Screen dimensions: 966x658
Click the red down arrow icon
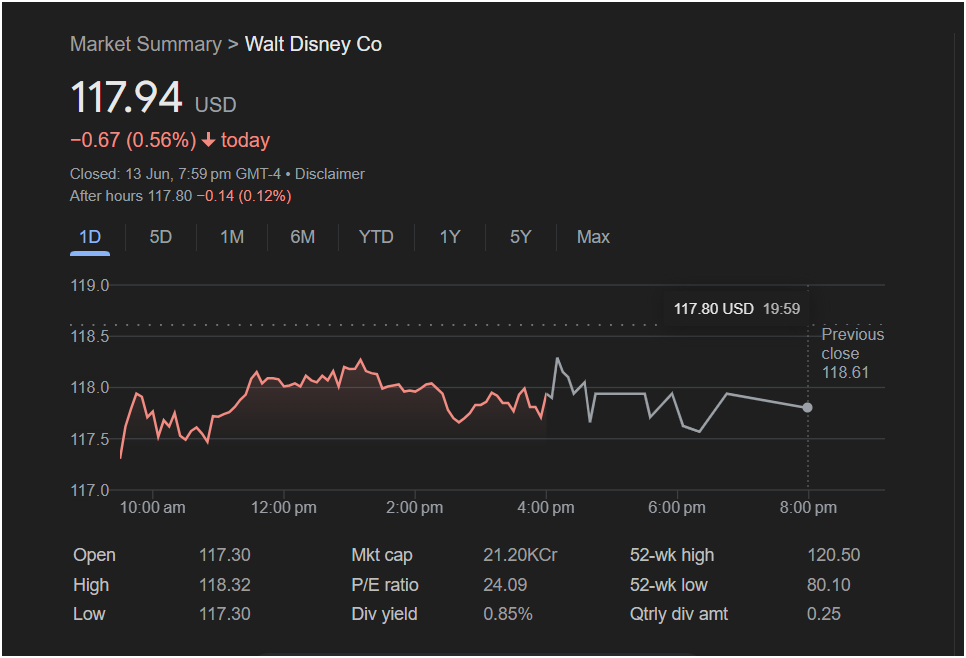tap(208, 140)
